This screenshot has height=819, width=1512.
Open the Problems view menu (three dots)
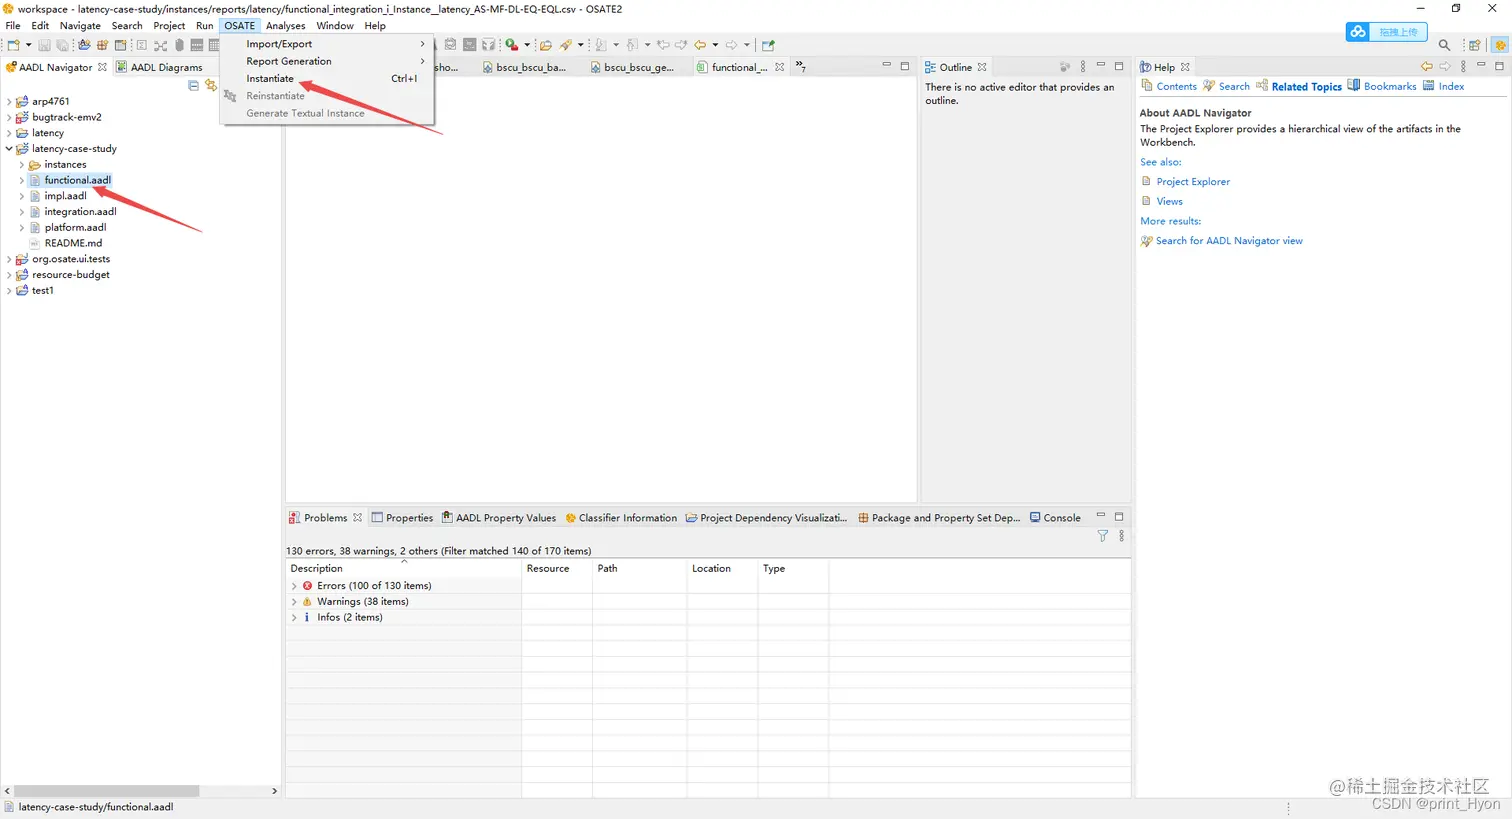click(x=1121, y=536)
